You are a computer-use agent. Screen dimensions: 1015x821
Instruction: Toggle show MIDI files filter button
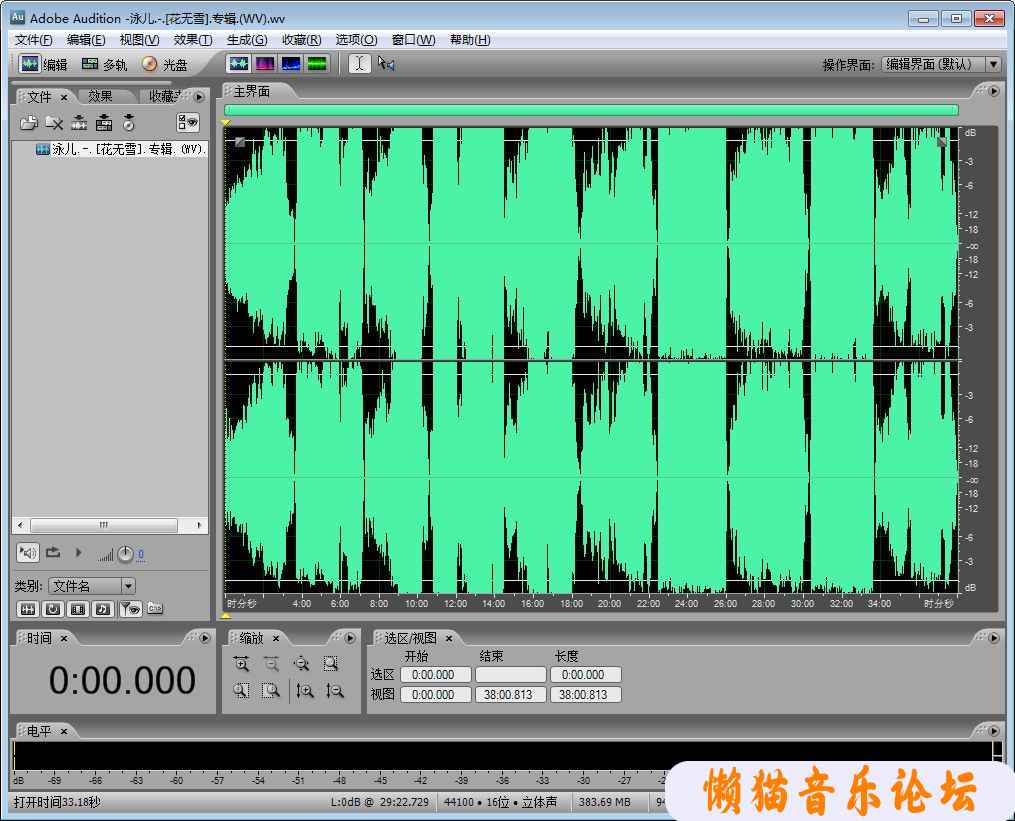[103, 609]
